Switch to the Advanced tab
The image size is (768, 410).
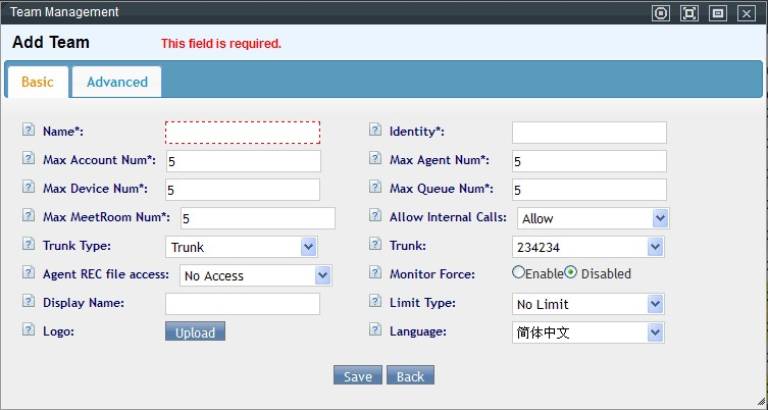[x=117, y=82]
